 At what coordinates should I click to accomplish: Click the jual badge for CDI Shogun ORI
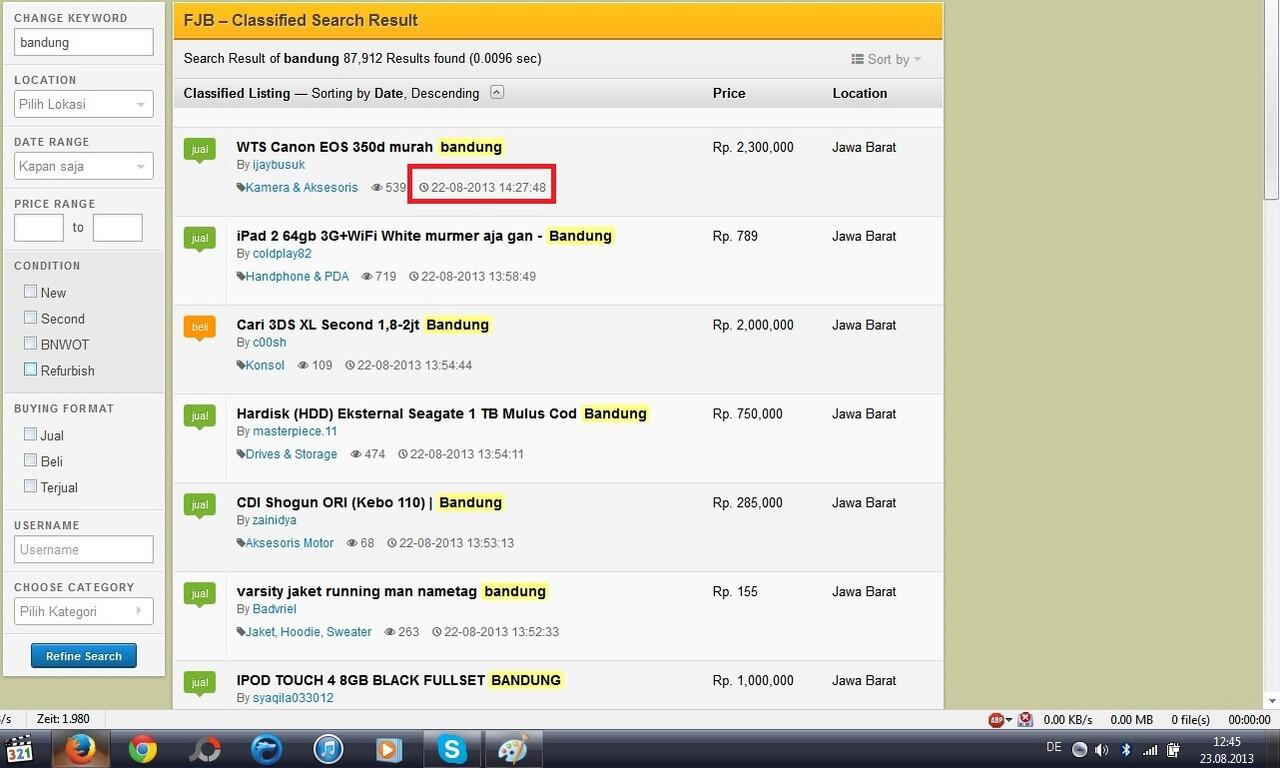click(x=200, y=506)
